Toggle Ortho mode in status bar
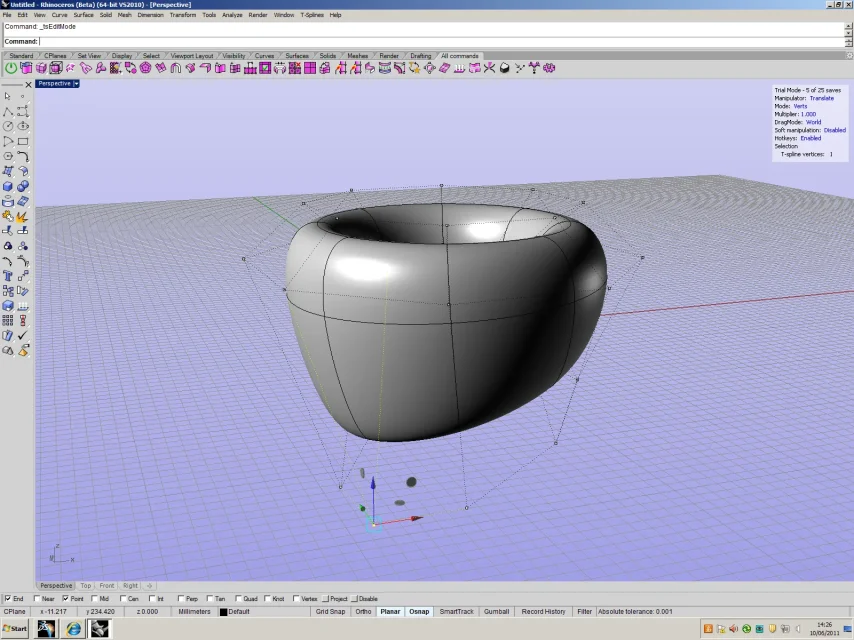Viewport: 854px width, 640px height. pos(363,612)
